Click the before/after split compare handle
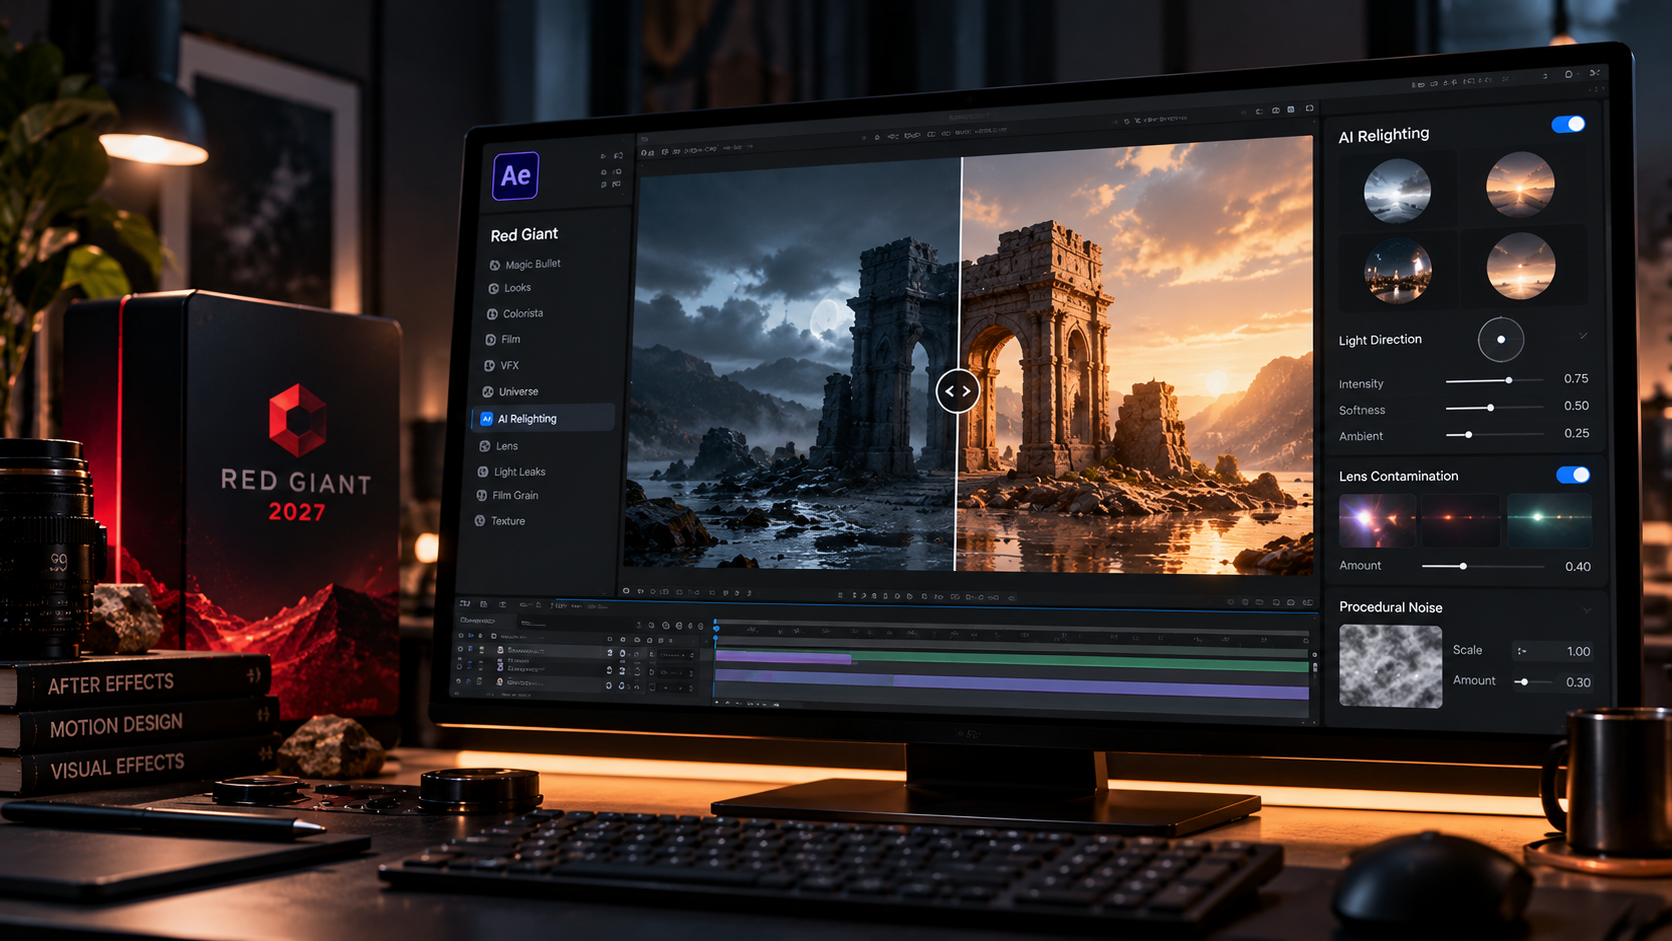 tap(957, 391)
